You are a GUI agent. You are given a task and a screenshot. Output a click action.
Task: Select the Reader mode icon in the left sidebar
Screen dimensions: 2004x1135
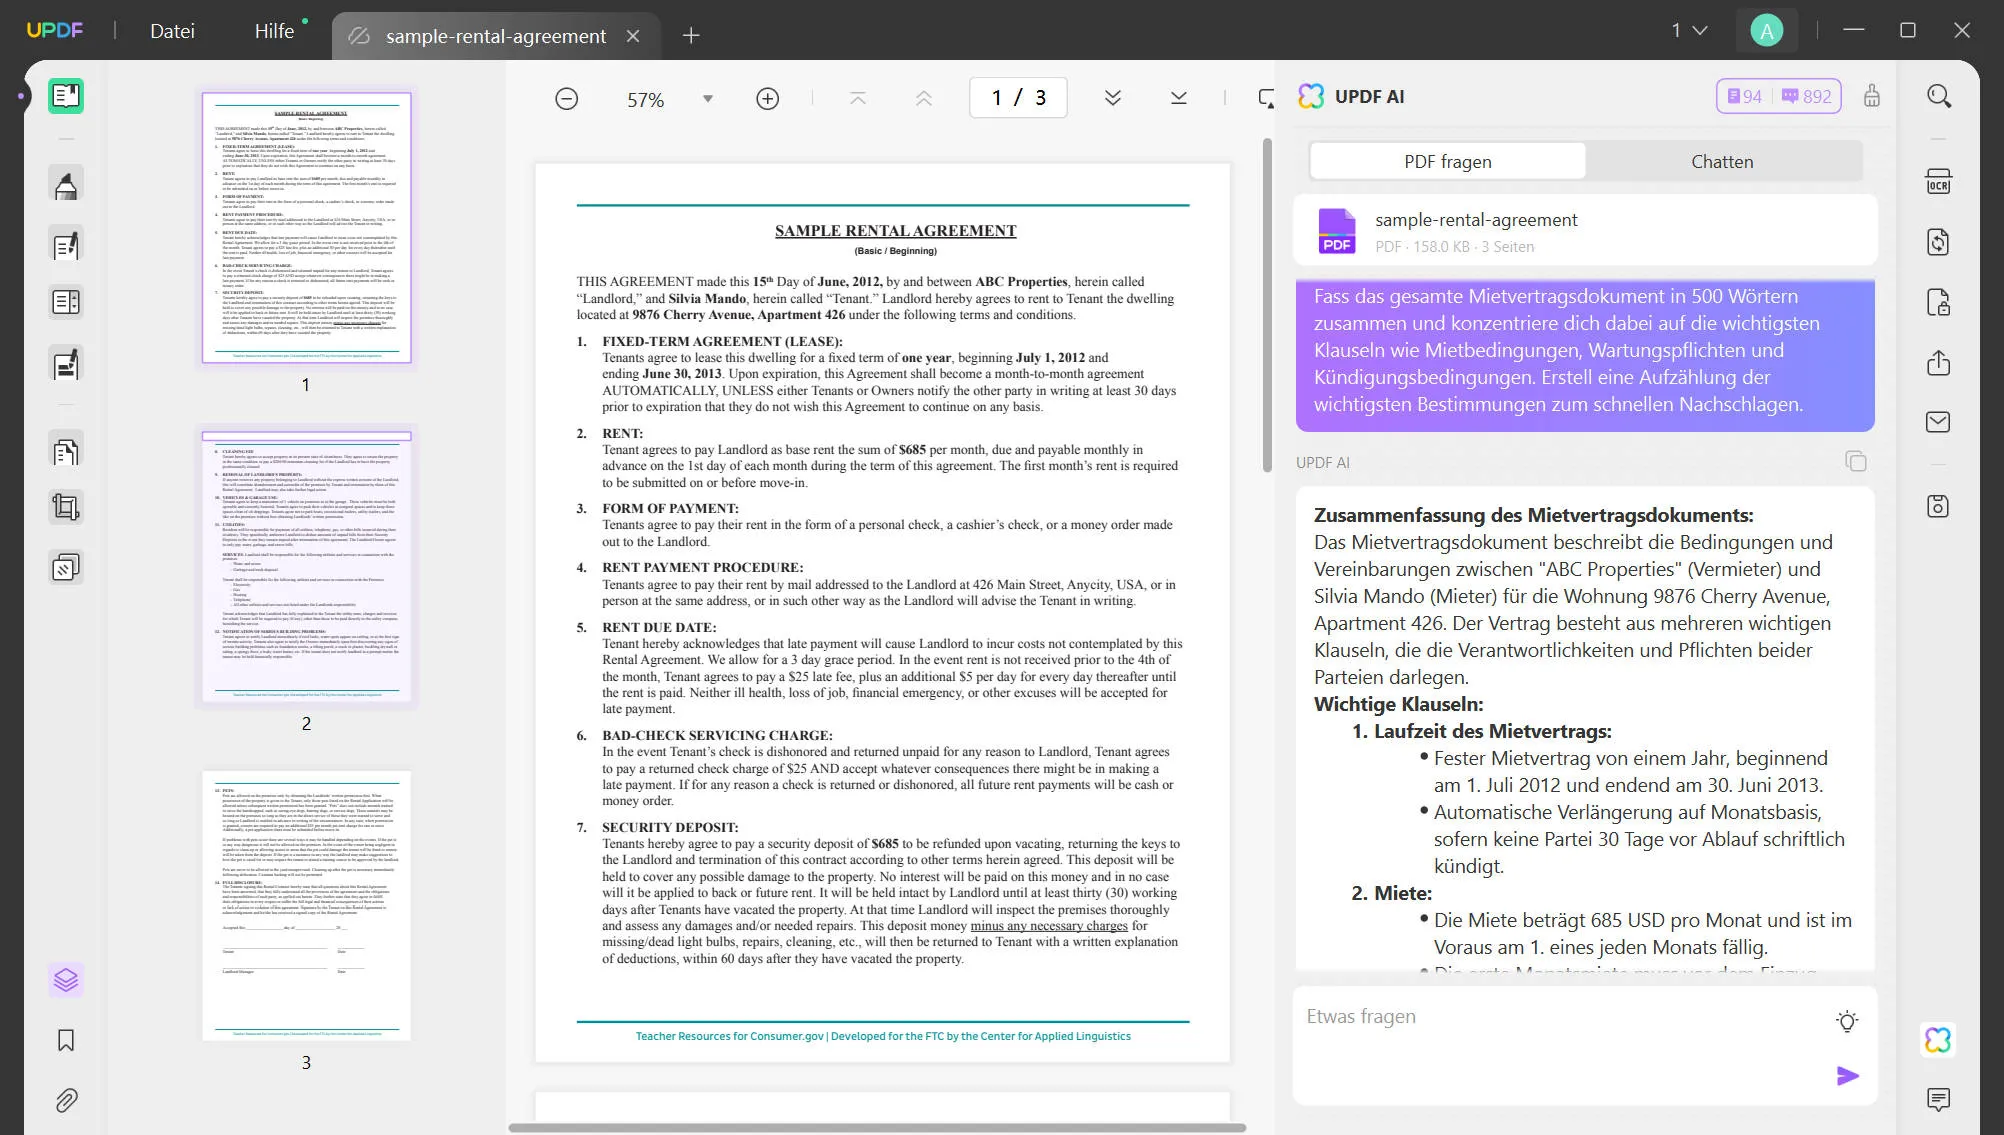[x=66, y=96]
